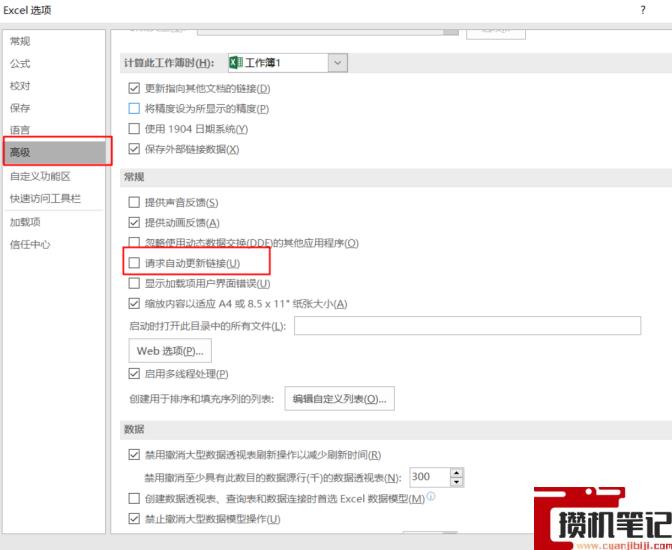Open the 信任中心 category
672x550 pixels.
coord(30,244)
